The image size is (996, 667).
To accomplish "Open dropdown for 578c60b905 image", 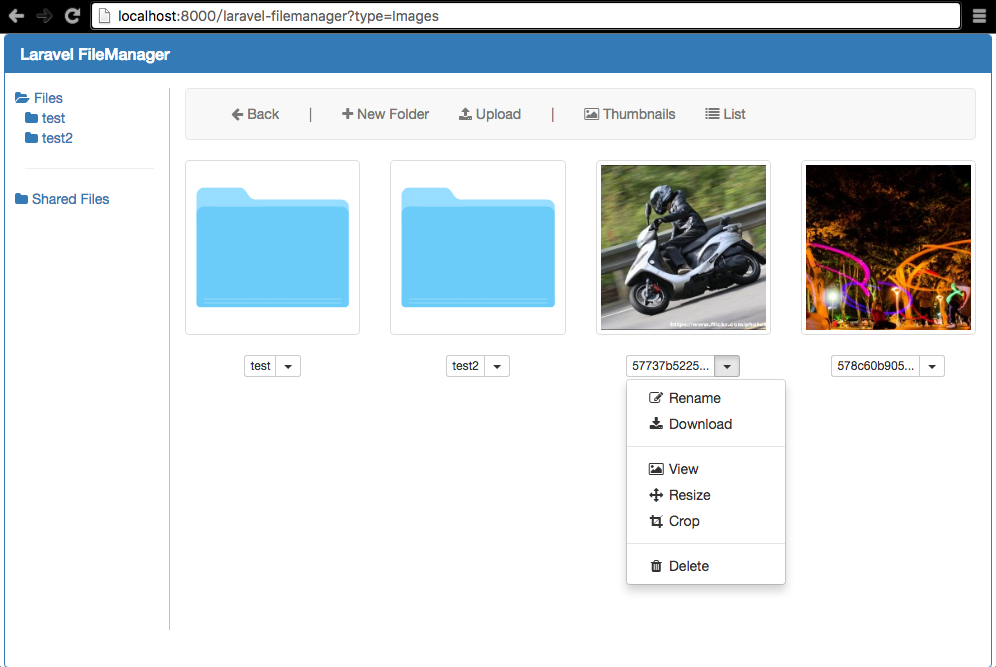I will tap(932, 367).
